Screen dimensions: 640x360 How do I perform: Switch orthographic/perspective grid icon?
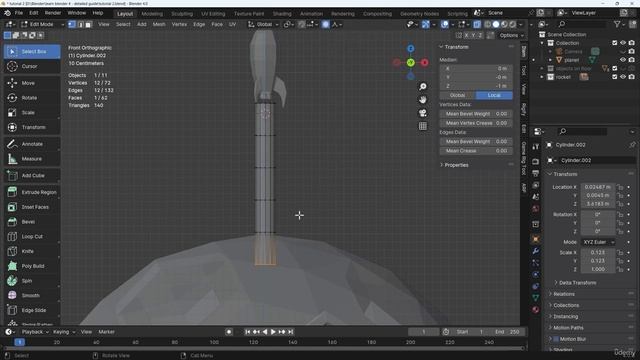[423, 126]
